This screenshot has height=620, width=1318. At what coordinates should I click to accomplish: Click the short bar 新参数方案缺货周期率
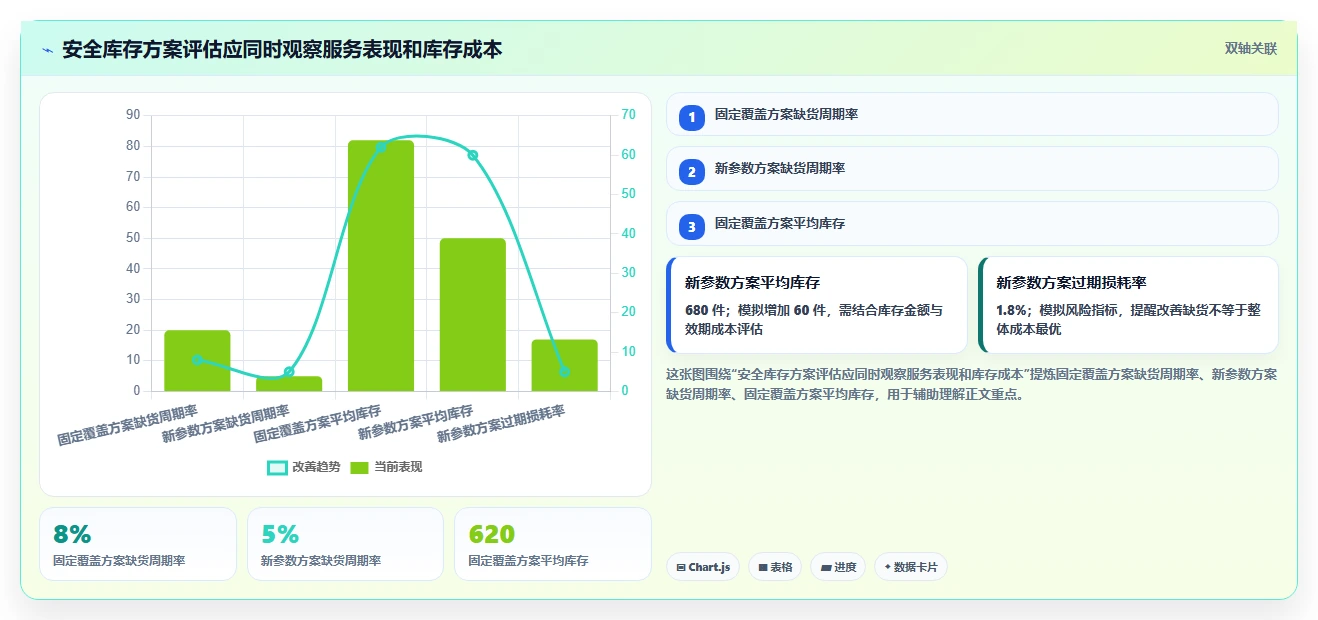pyautogui.click(x=289, y=384)
